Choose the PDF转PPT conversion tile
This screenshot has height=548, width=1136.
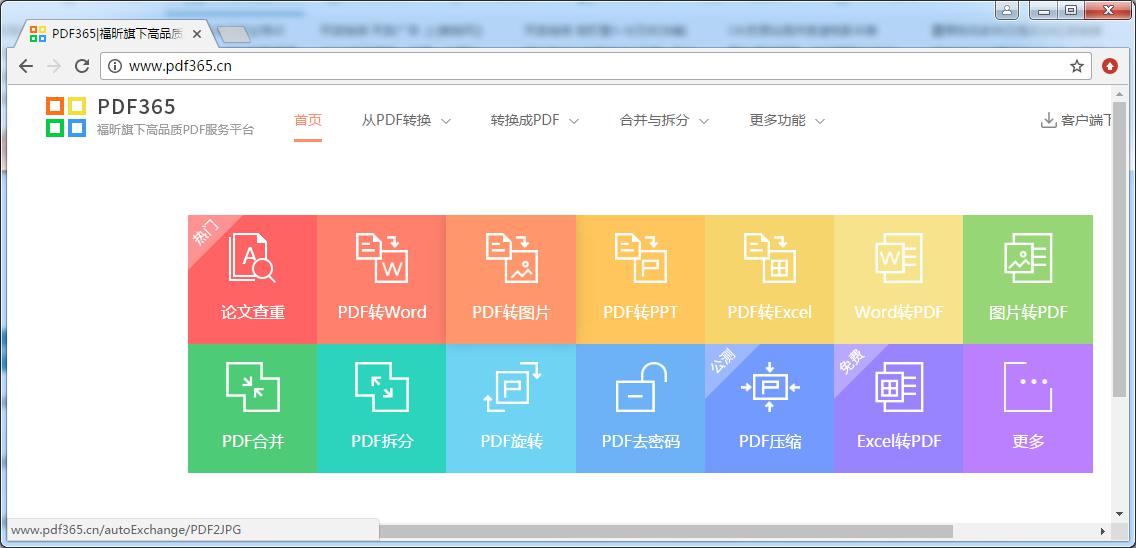(x=640, y=279)
